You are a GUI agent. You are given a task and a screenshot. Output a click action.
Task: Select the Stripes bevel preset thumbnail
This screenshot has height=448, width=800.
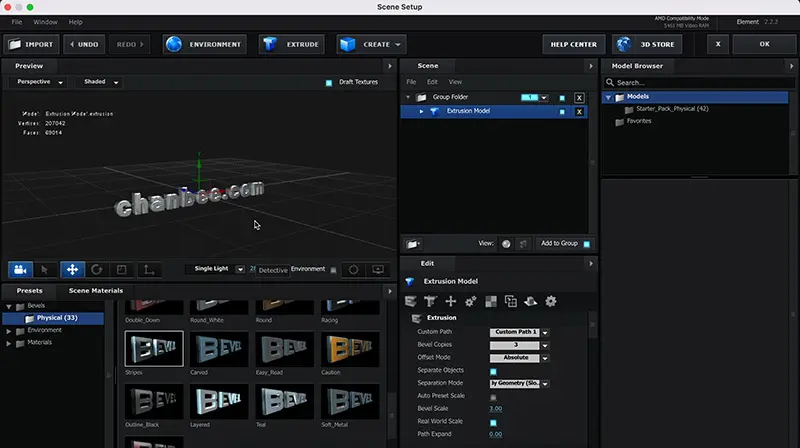coord(154,349)
